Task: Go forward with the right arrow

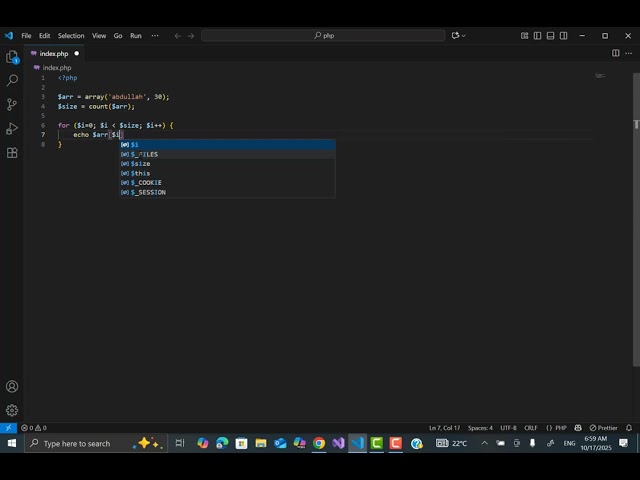Action: tap(191, 36)
